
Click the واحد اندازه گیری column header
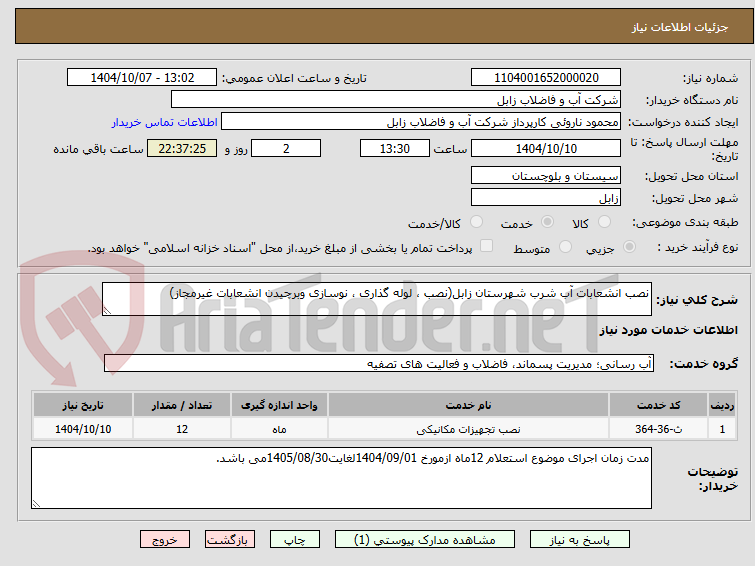pos(279,405)
